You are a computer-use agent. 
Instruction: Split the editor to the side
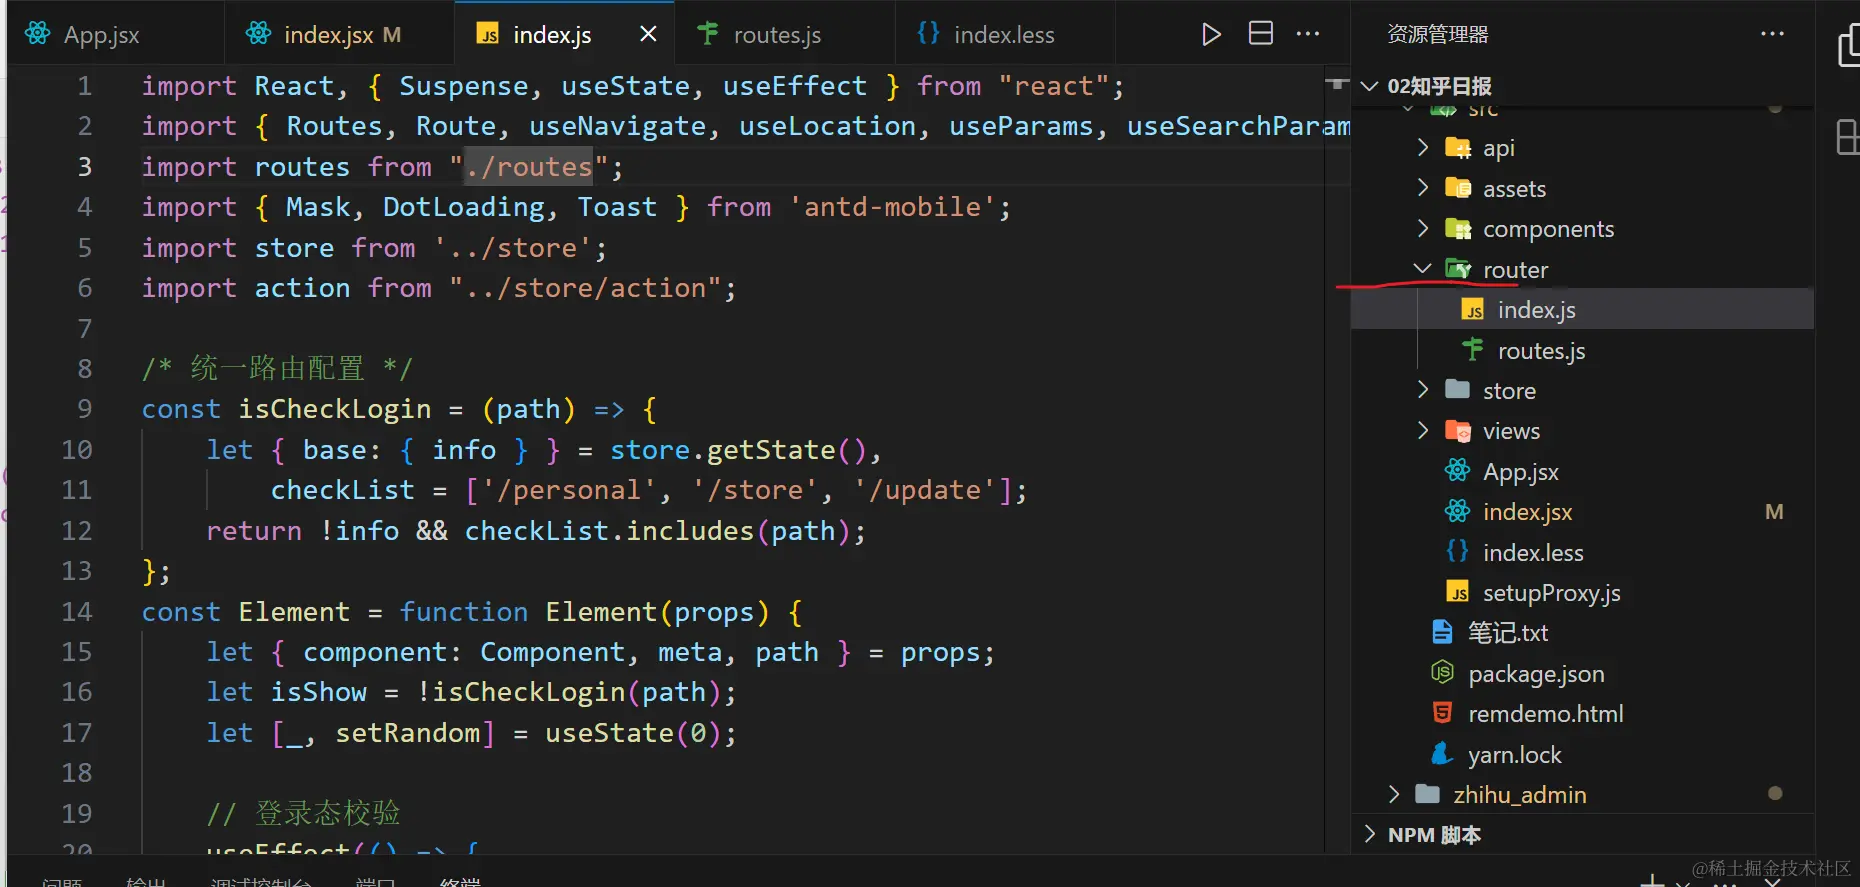(x=1261, y=33)
